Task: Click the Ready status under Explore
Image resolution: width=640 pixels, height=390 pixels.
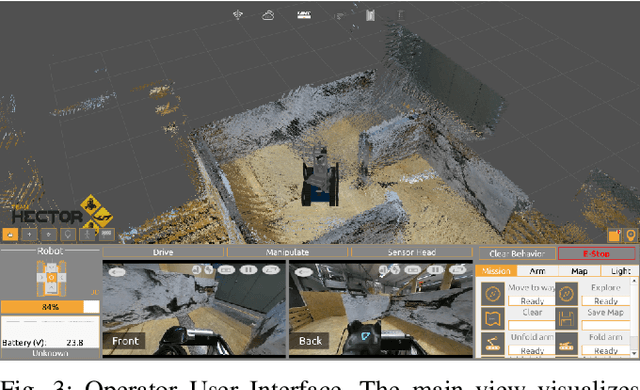Action: [x=606, y=301]
